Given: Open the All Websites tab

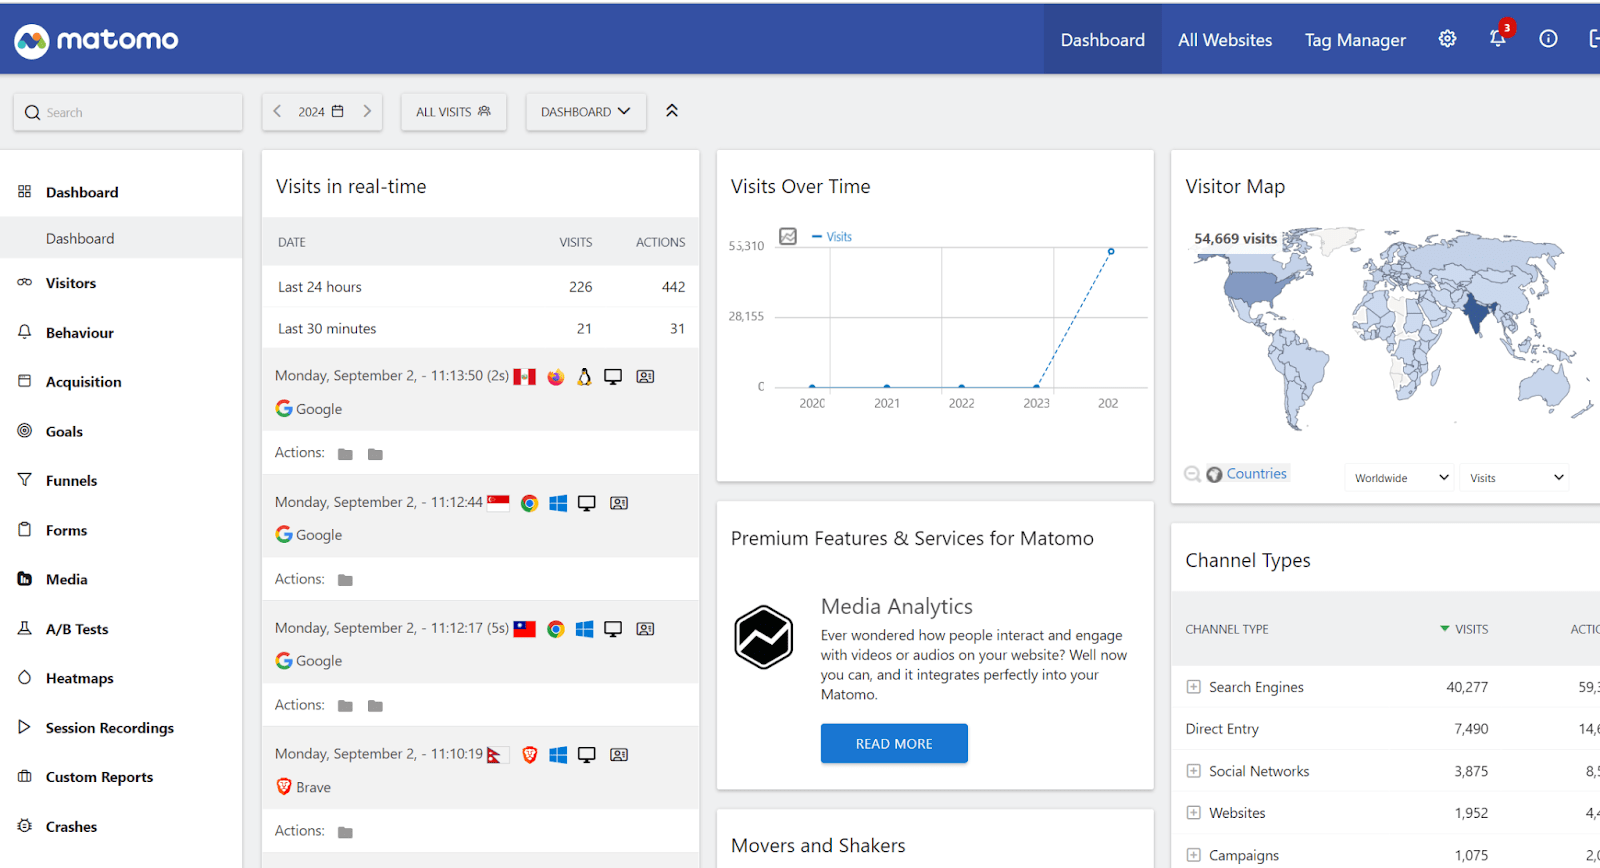Looking at the screenshot, I should [1225, 40].
